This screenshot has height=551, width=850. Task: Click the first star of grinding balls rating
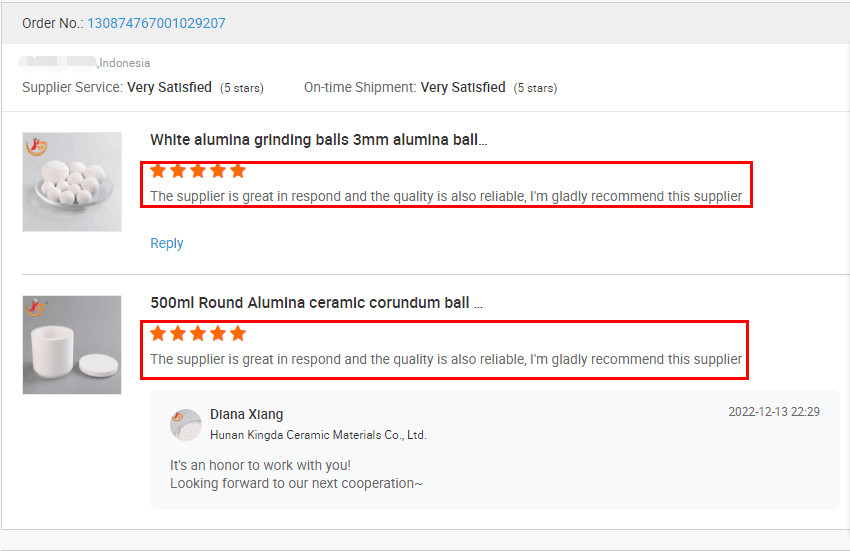coord(158,171)
